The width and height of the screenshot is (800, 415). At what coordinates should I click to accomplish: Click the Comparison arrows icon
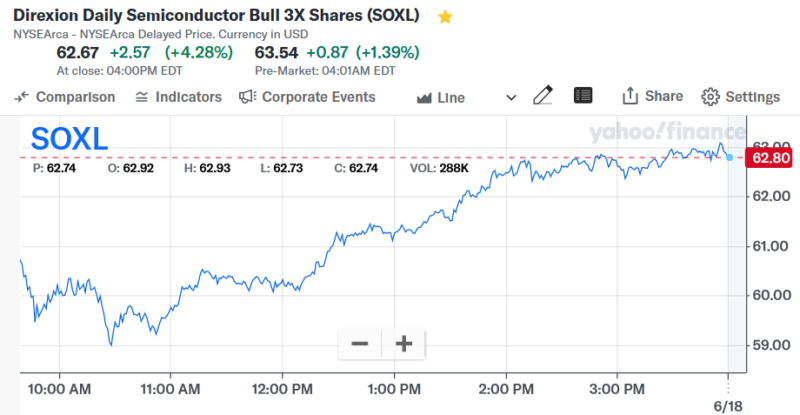22,97
